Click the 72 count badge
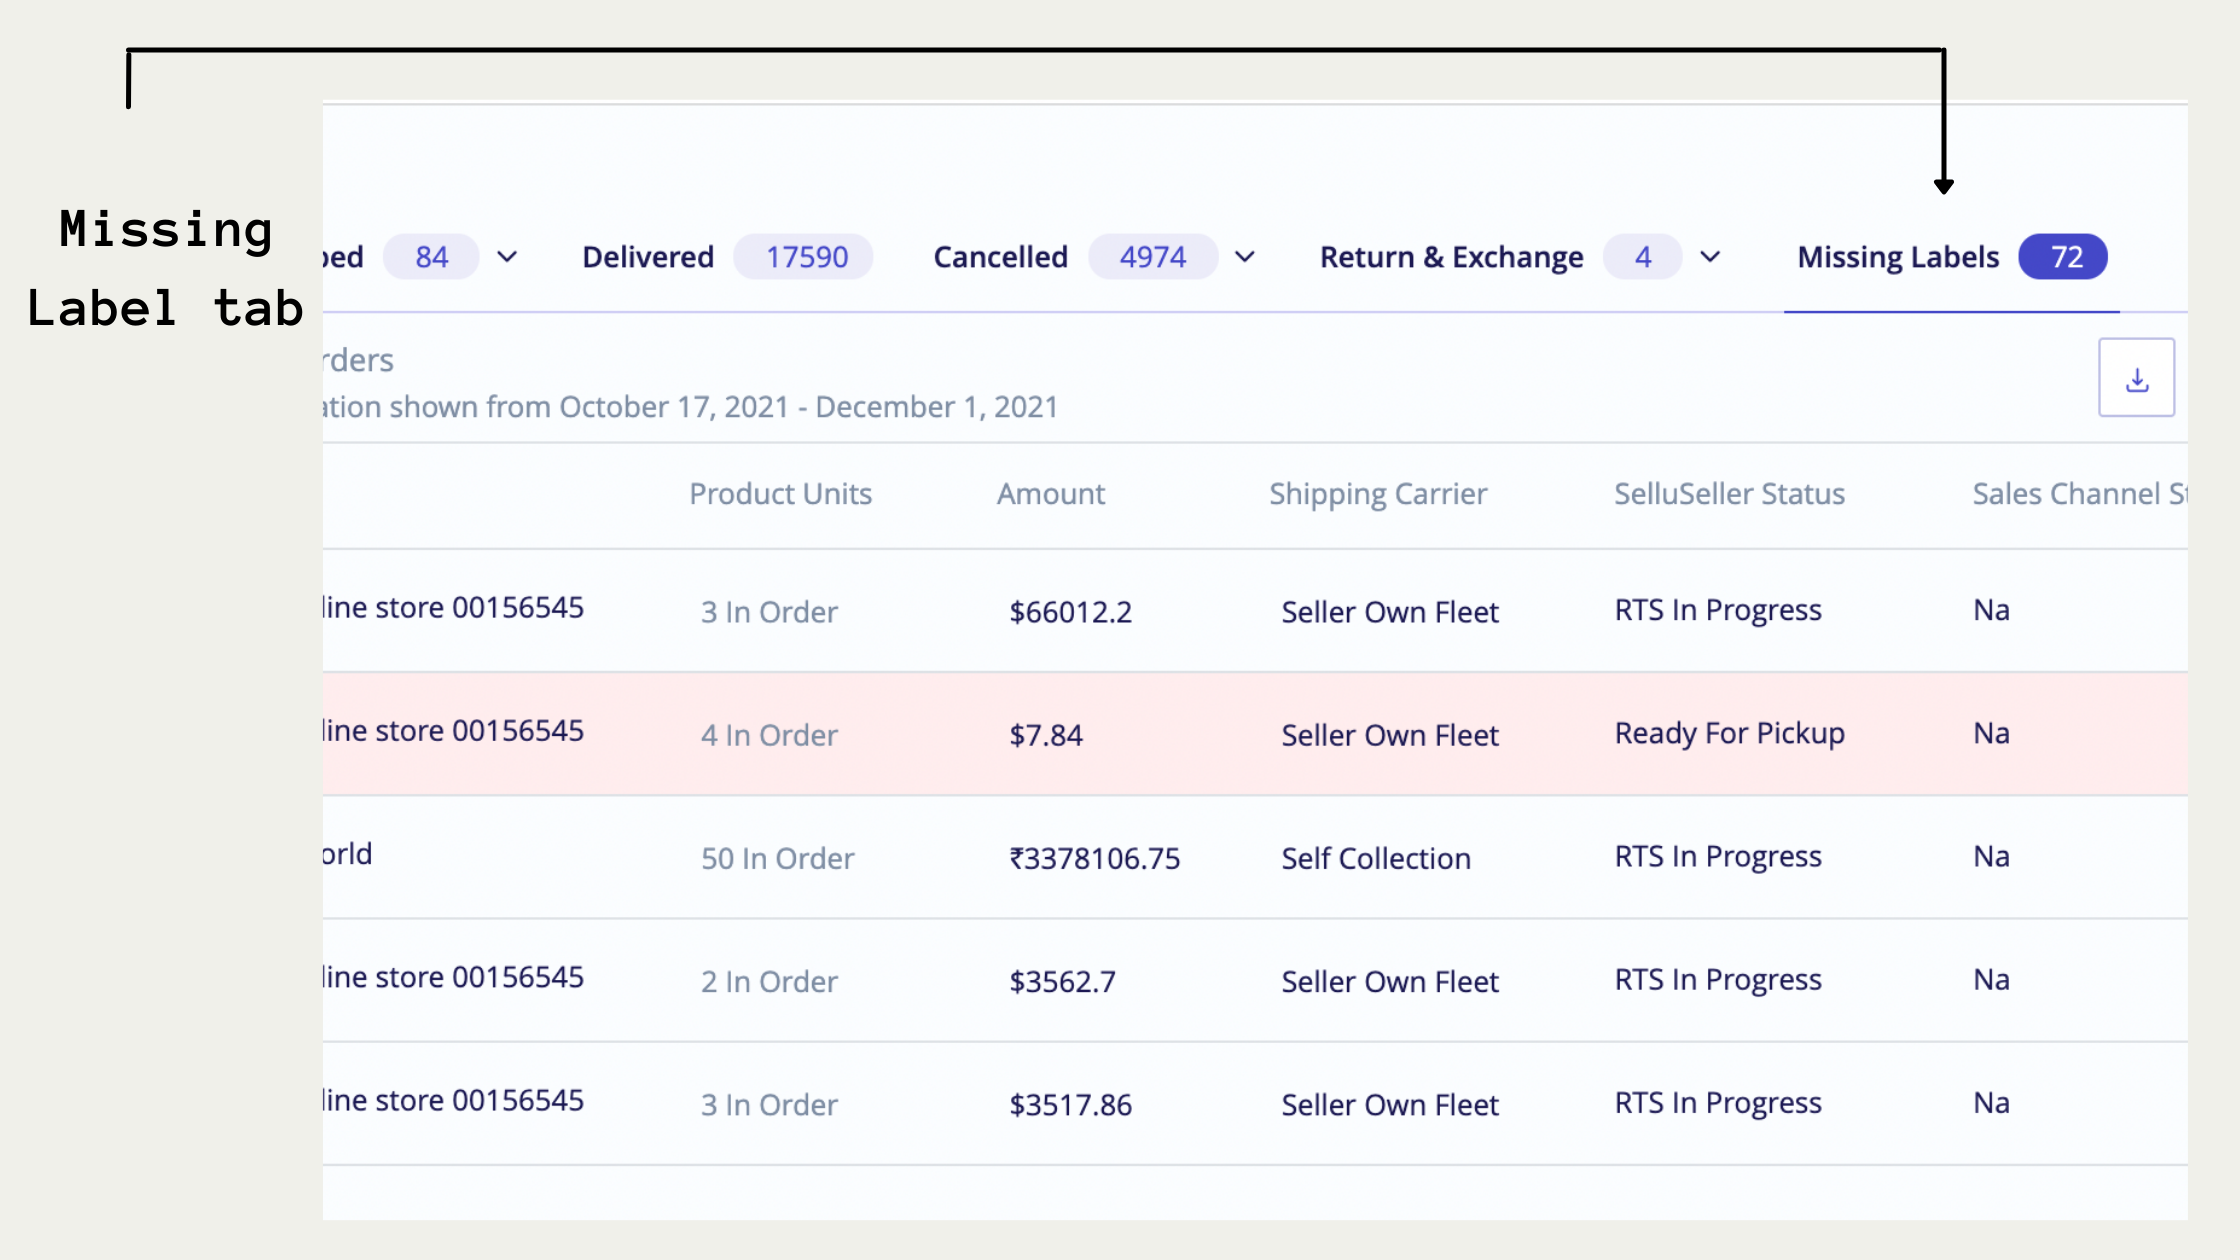The height and width of the screenshot is (1260, 2240). tap(2063, 257)
